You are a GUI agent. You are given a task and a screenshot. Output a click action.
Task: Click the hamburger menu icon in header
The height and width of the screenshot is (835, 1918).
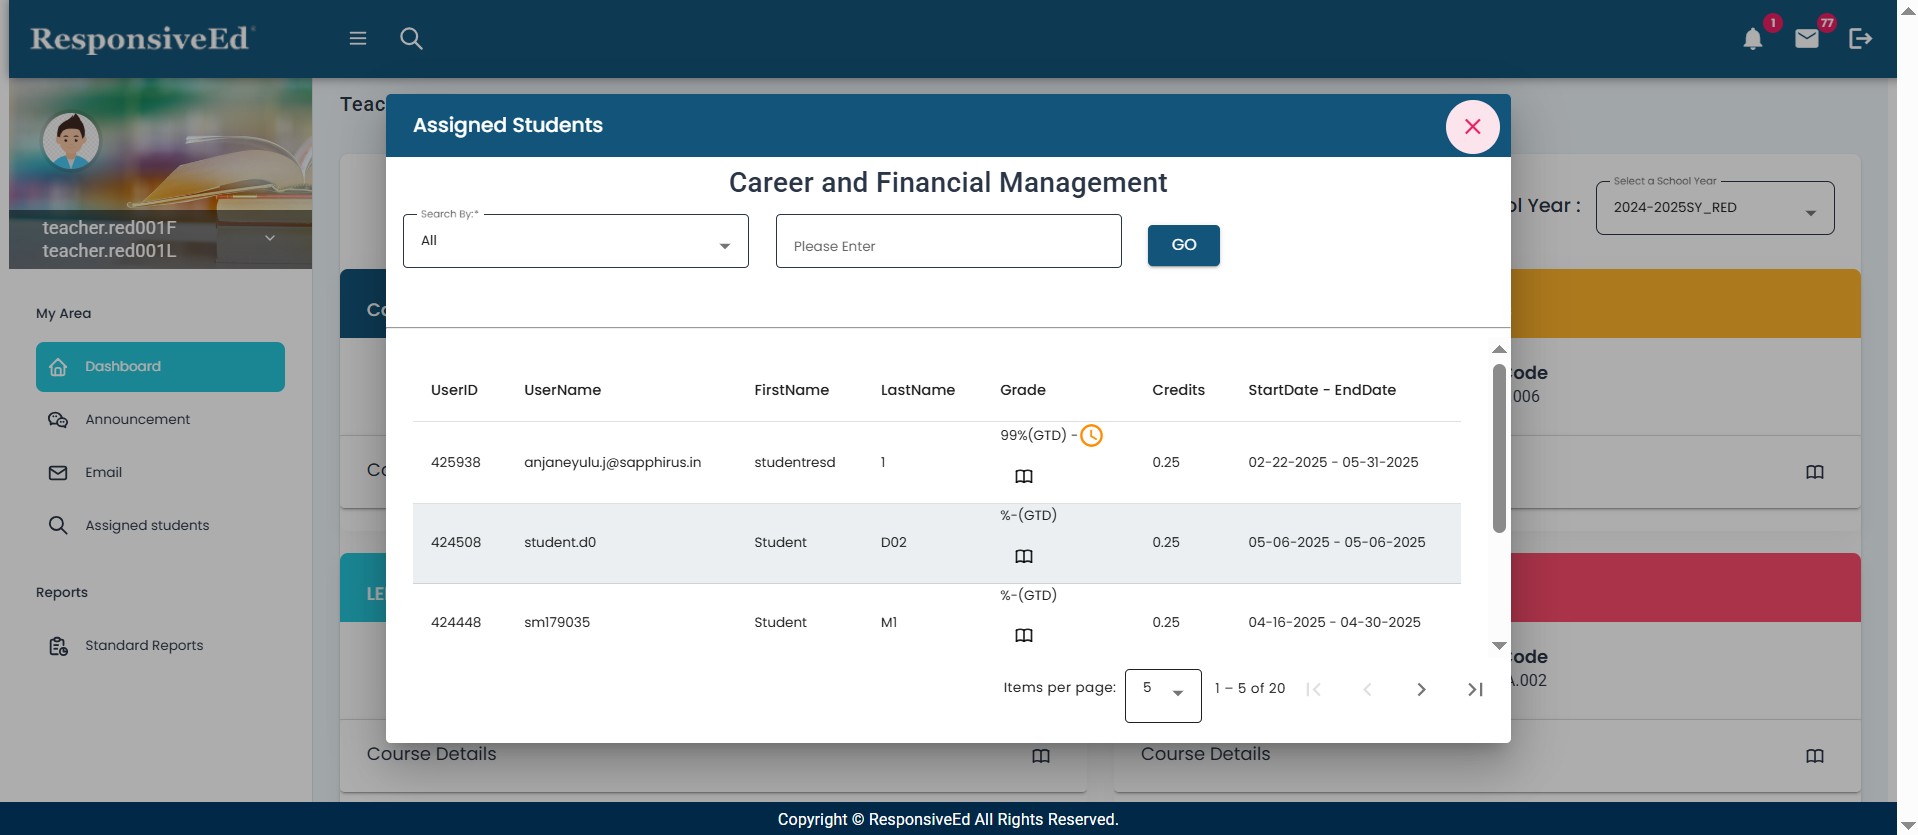click(x=358, y=38)
